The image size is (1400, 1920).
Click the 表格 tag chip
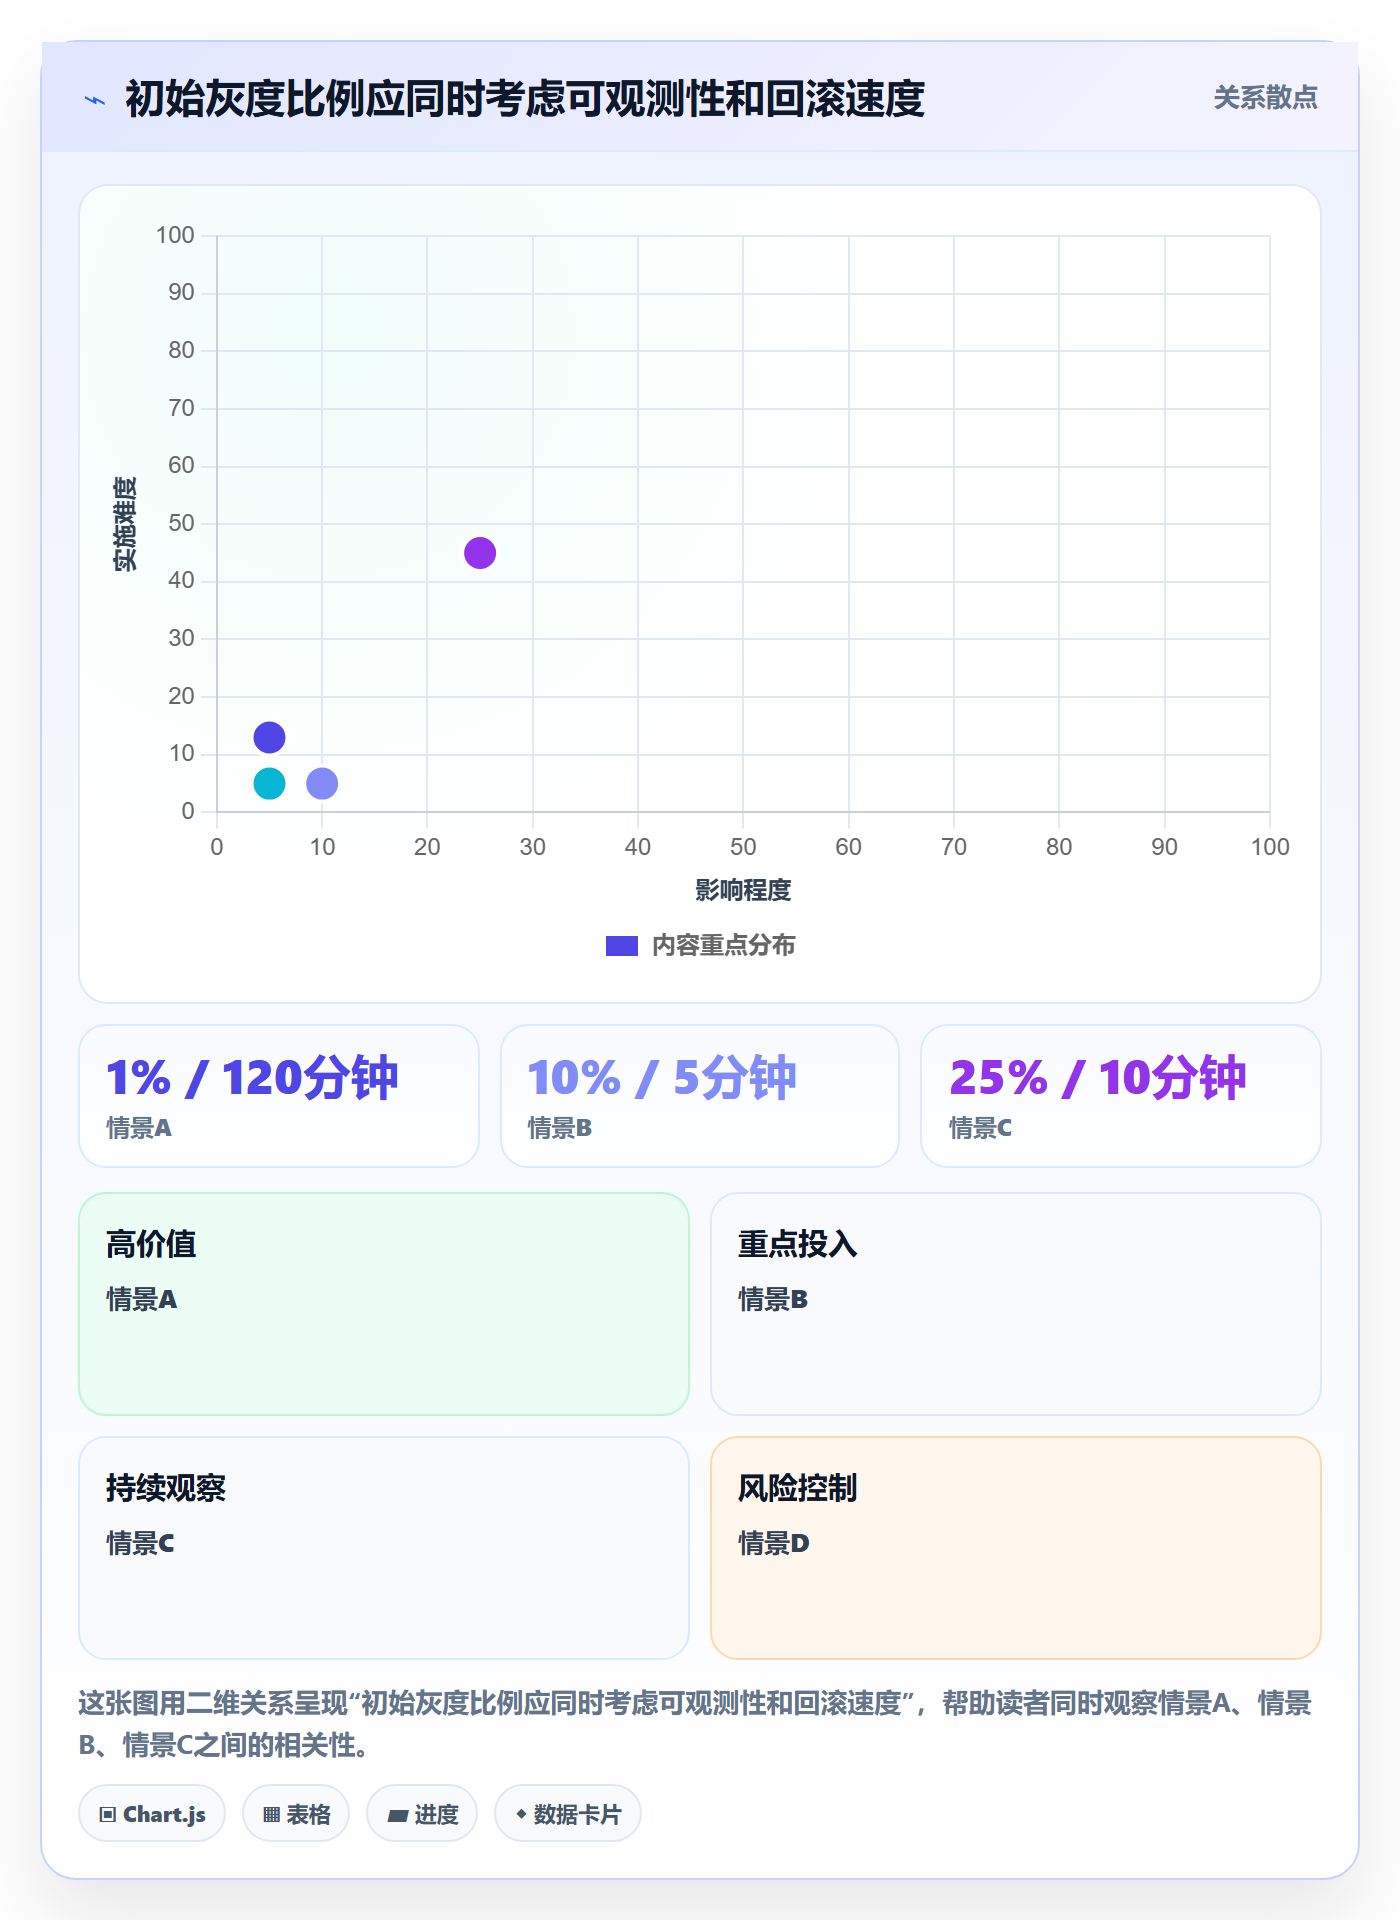click(296, 1814)
